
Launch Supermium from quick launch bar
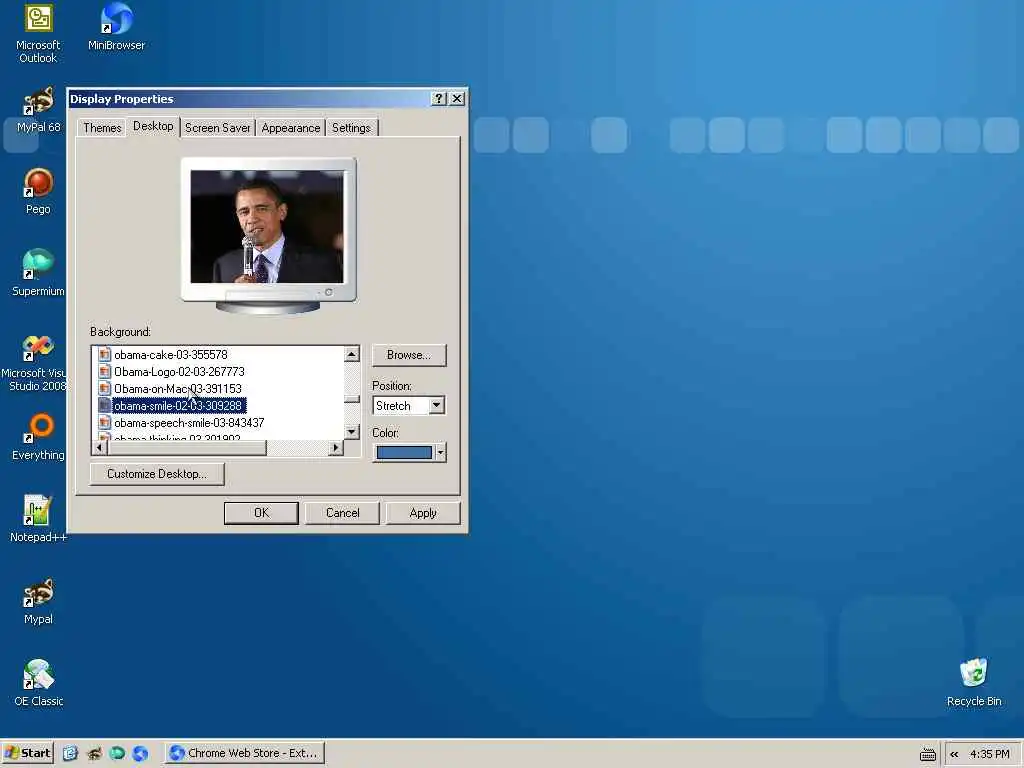pos(118,753)
